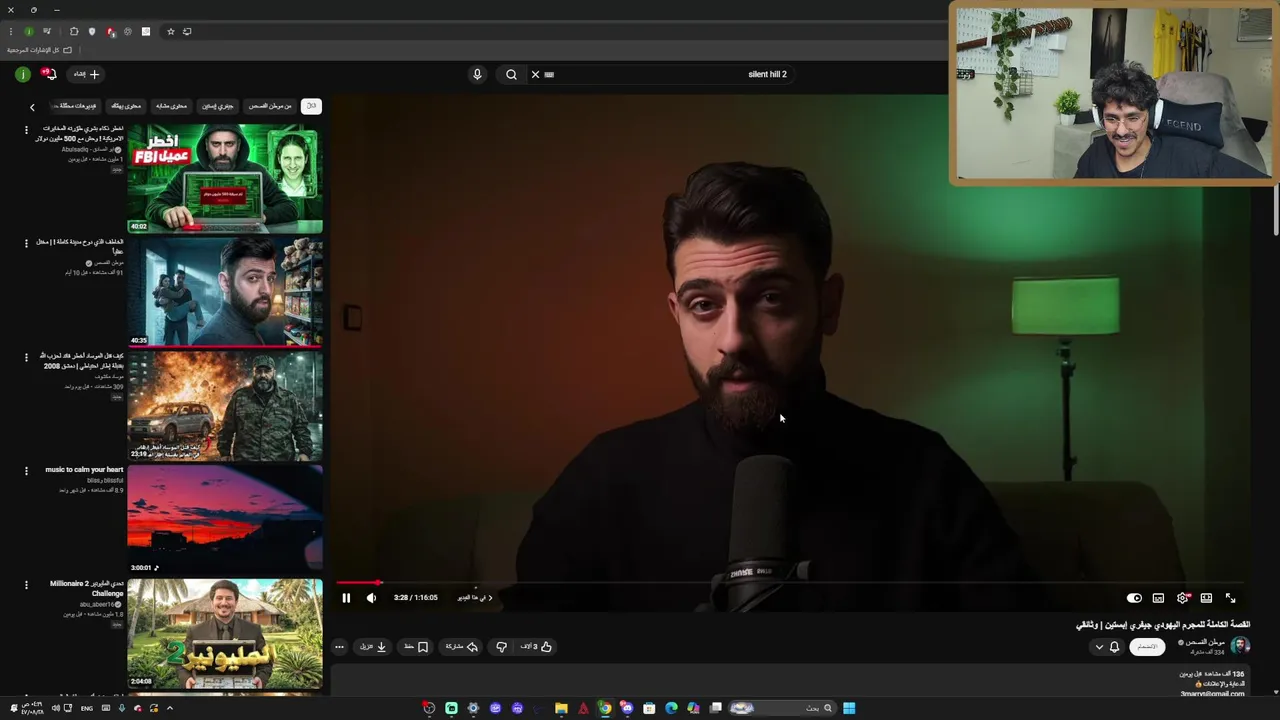Viewport: 1280px width, 720px height.
Task: Enter fullscreen mode in the player
Action: tap(1230, 598)
